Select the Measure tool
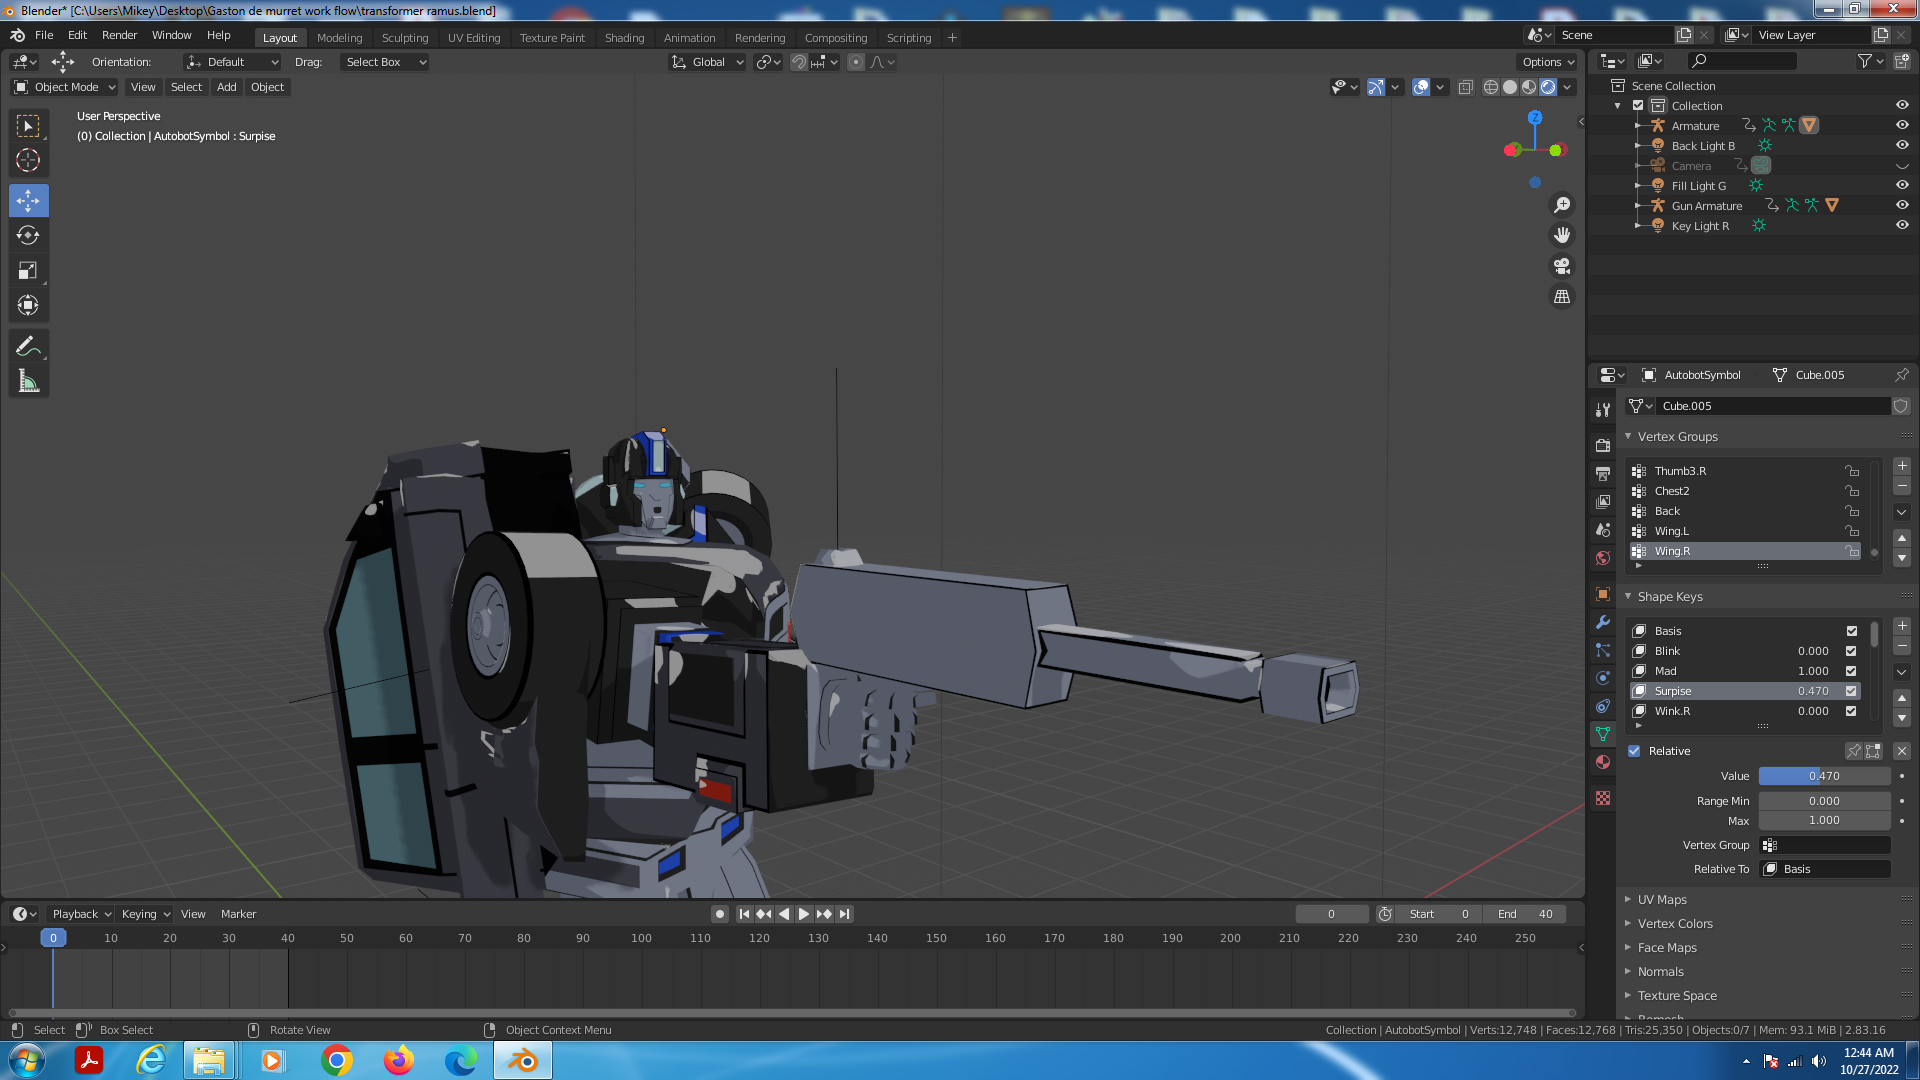Screen dimensions: 1920x1080 pos(29,381)
